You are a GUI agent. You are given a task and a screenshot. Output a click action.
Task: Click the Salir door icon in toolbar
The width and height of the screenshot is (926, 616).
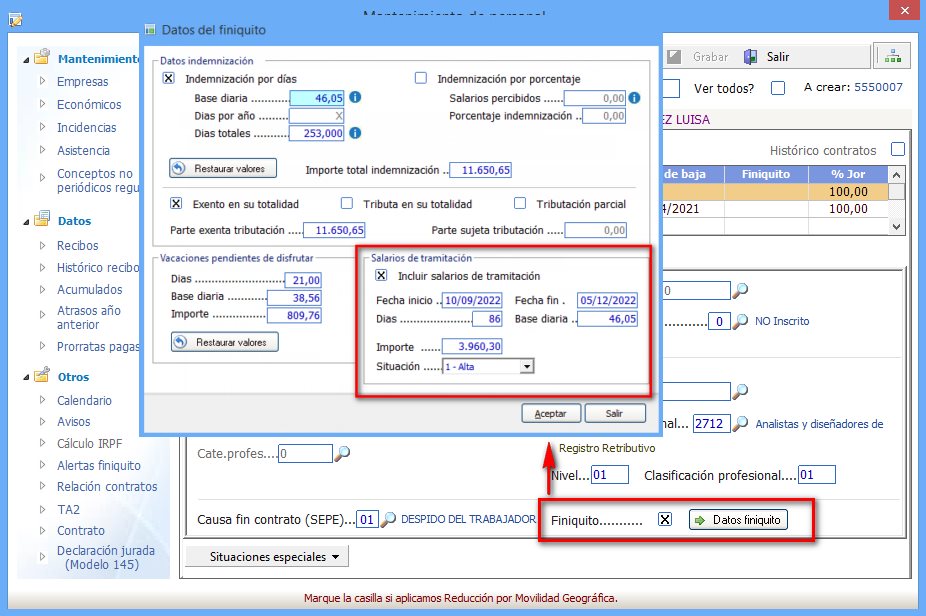tap(750, 57)
